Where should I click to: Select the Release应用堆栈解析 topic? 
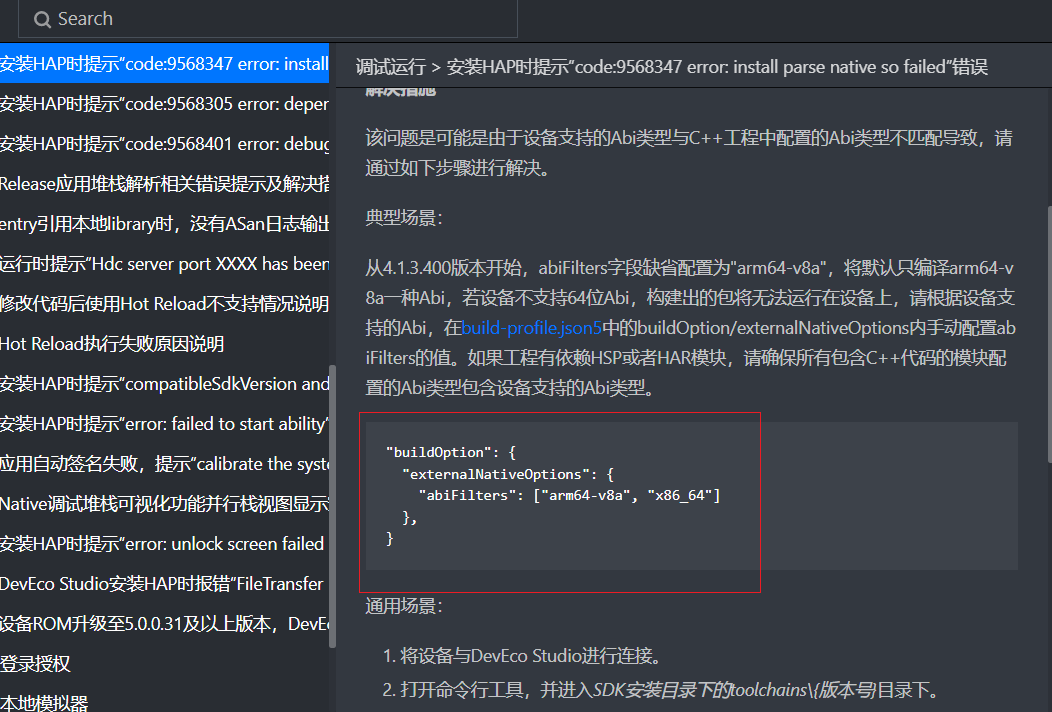[x=160, y=183]
